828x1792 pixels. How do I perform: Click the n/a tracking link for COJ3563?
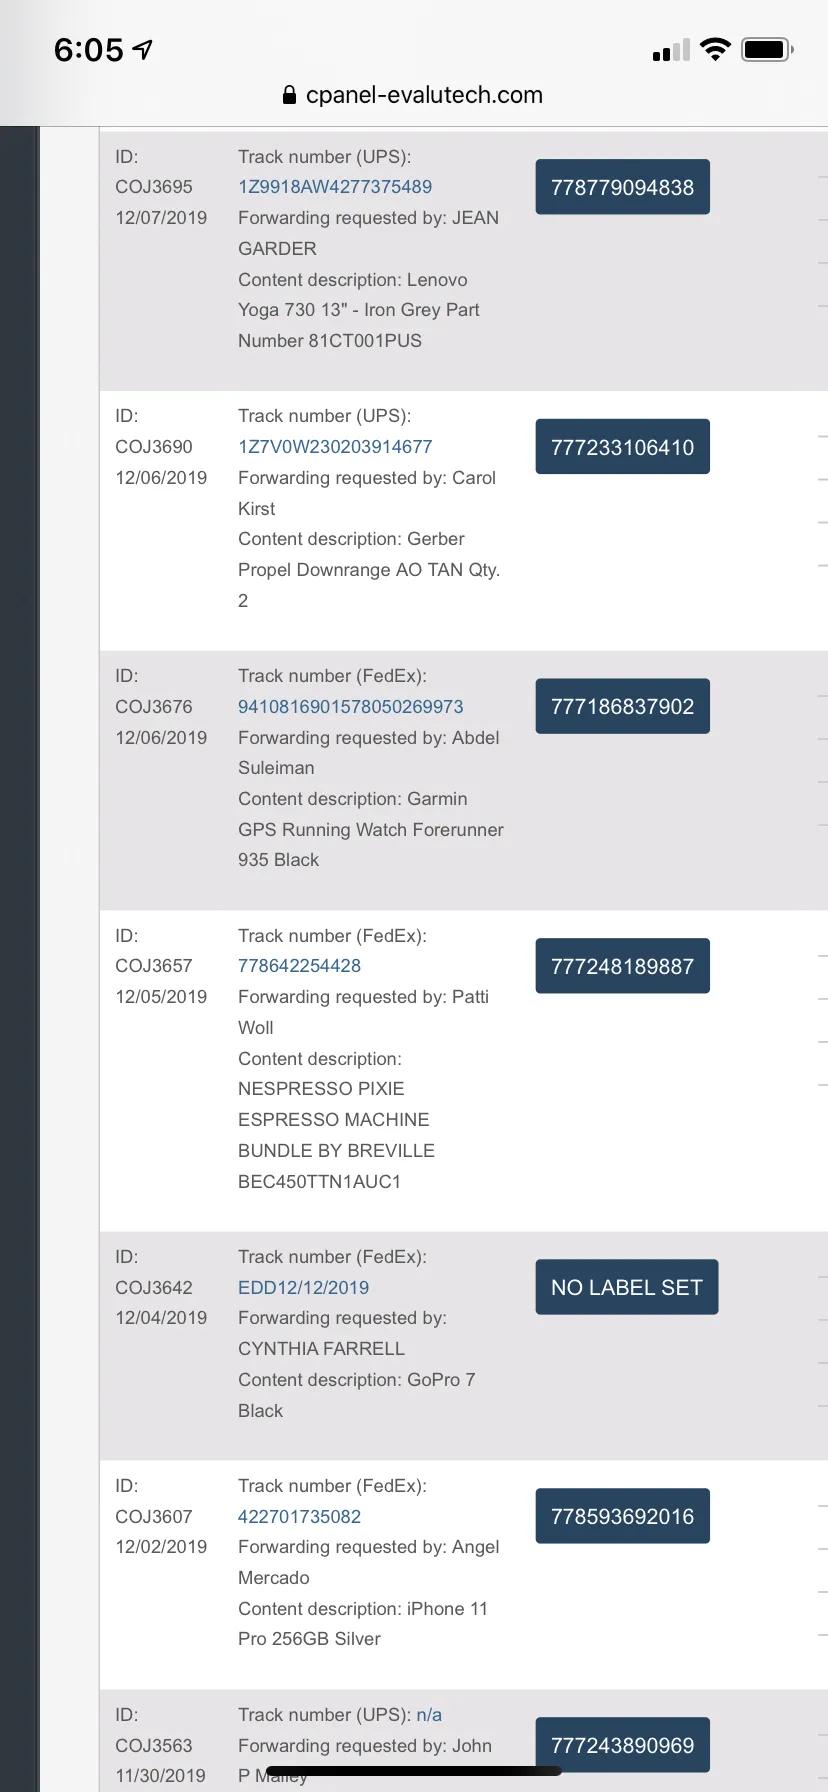pos(429,1715)
